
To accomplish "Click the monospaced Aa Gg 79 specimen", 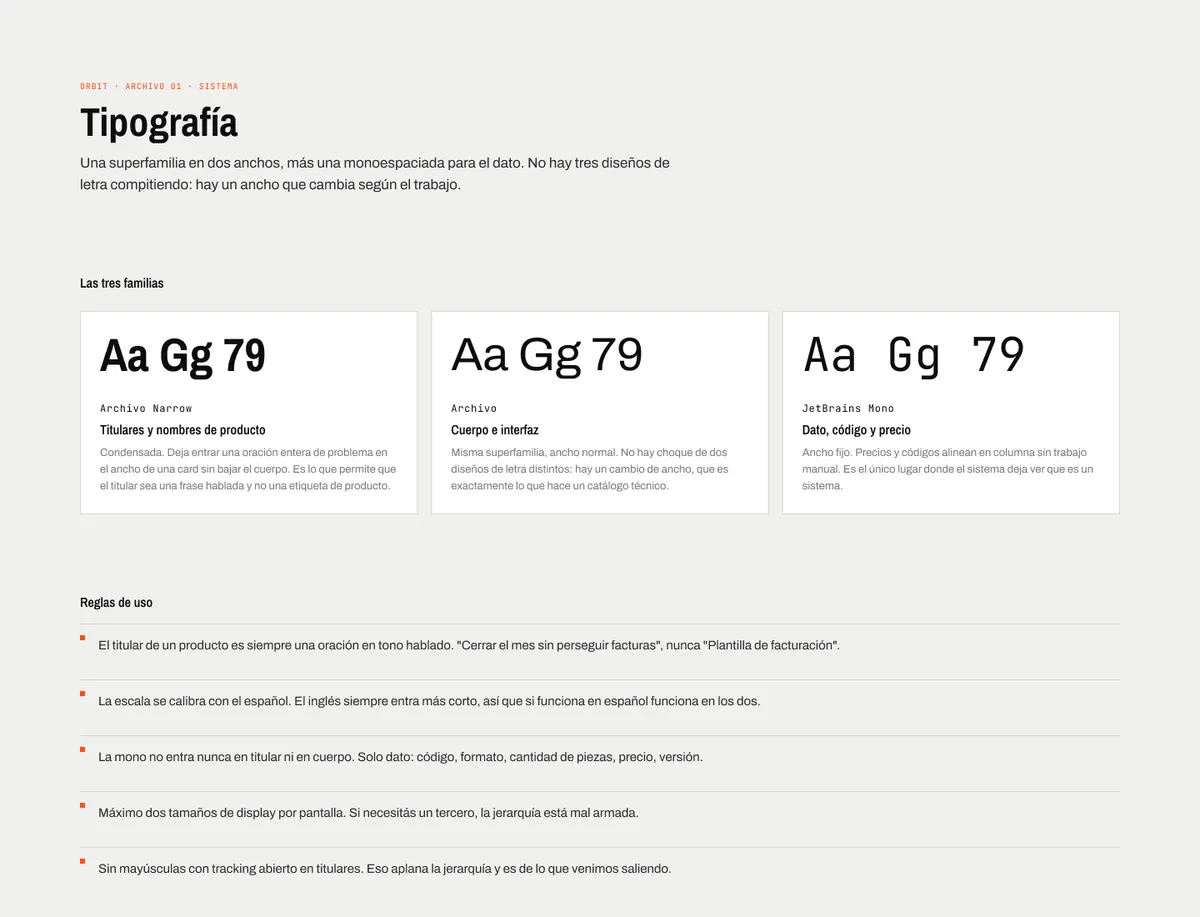I will point(914,356).
